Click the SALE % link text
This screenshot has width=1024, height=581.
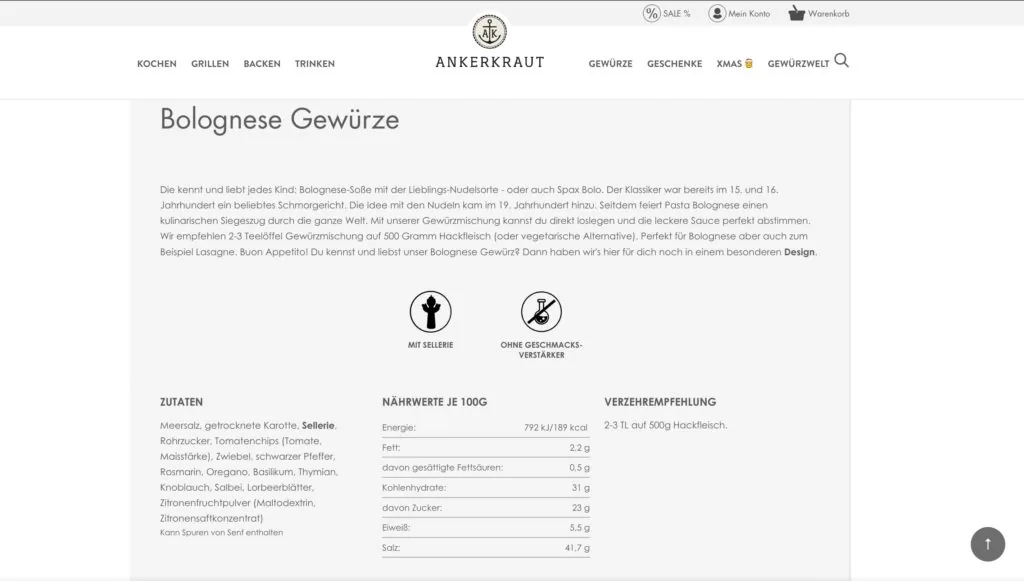pyautogui.click(x=677, y=14)
